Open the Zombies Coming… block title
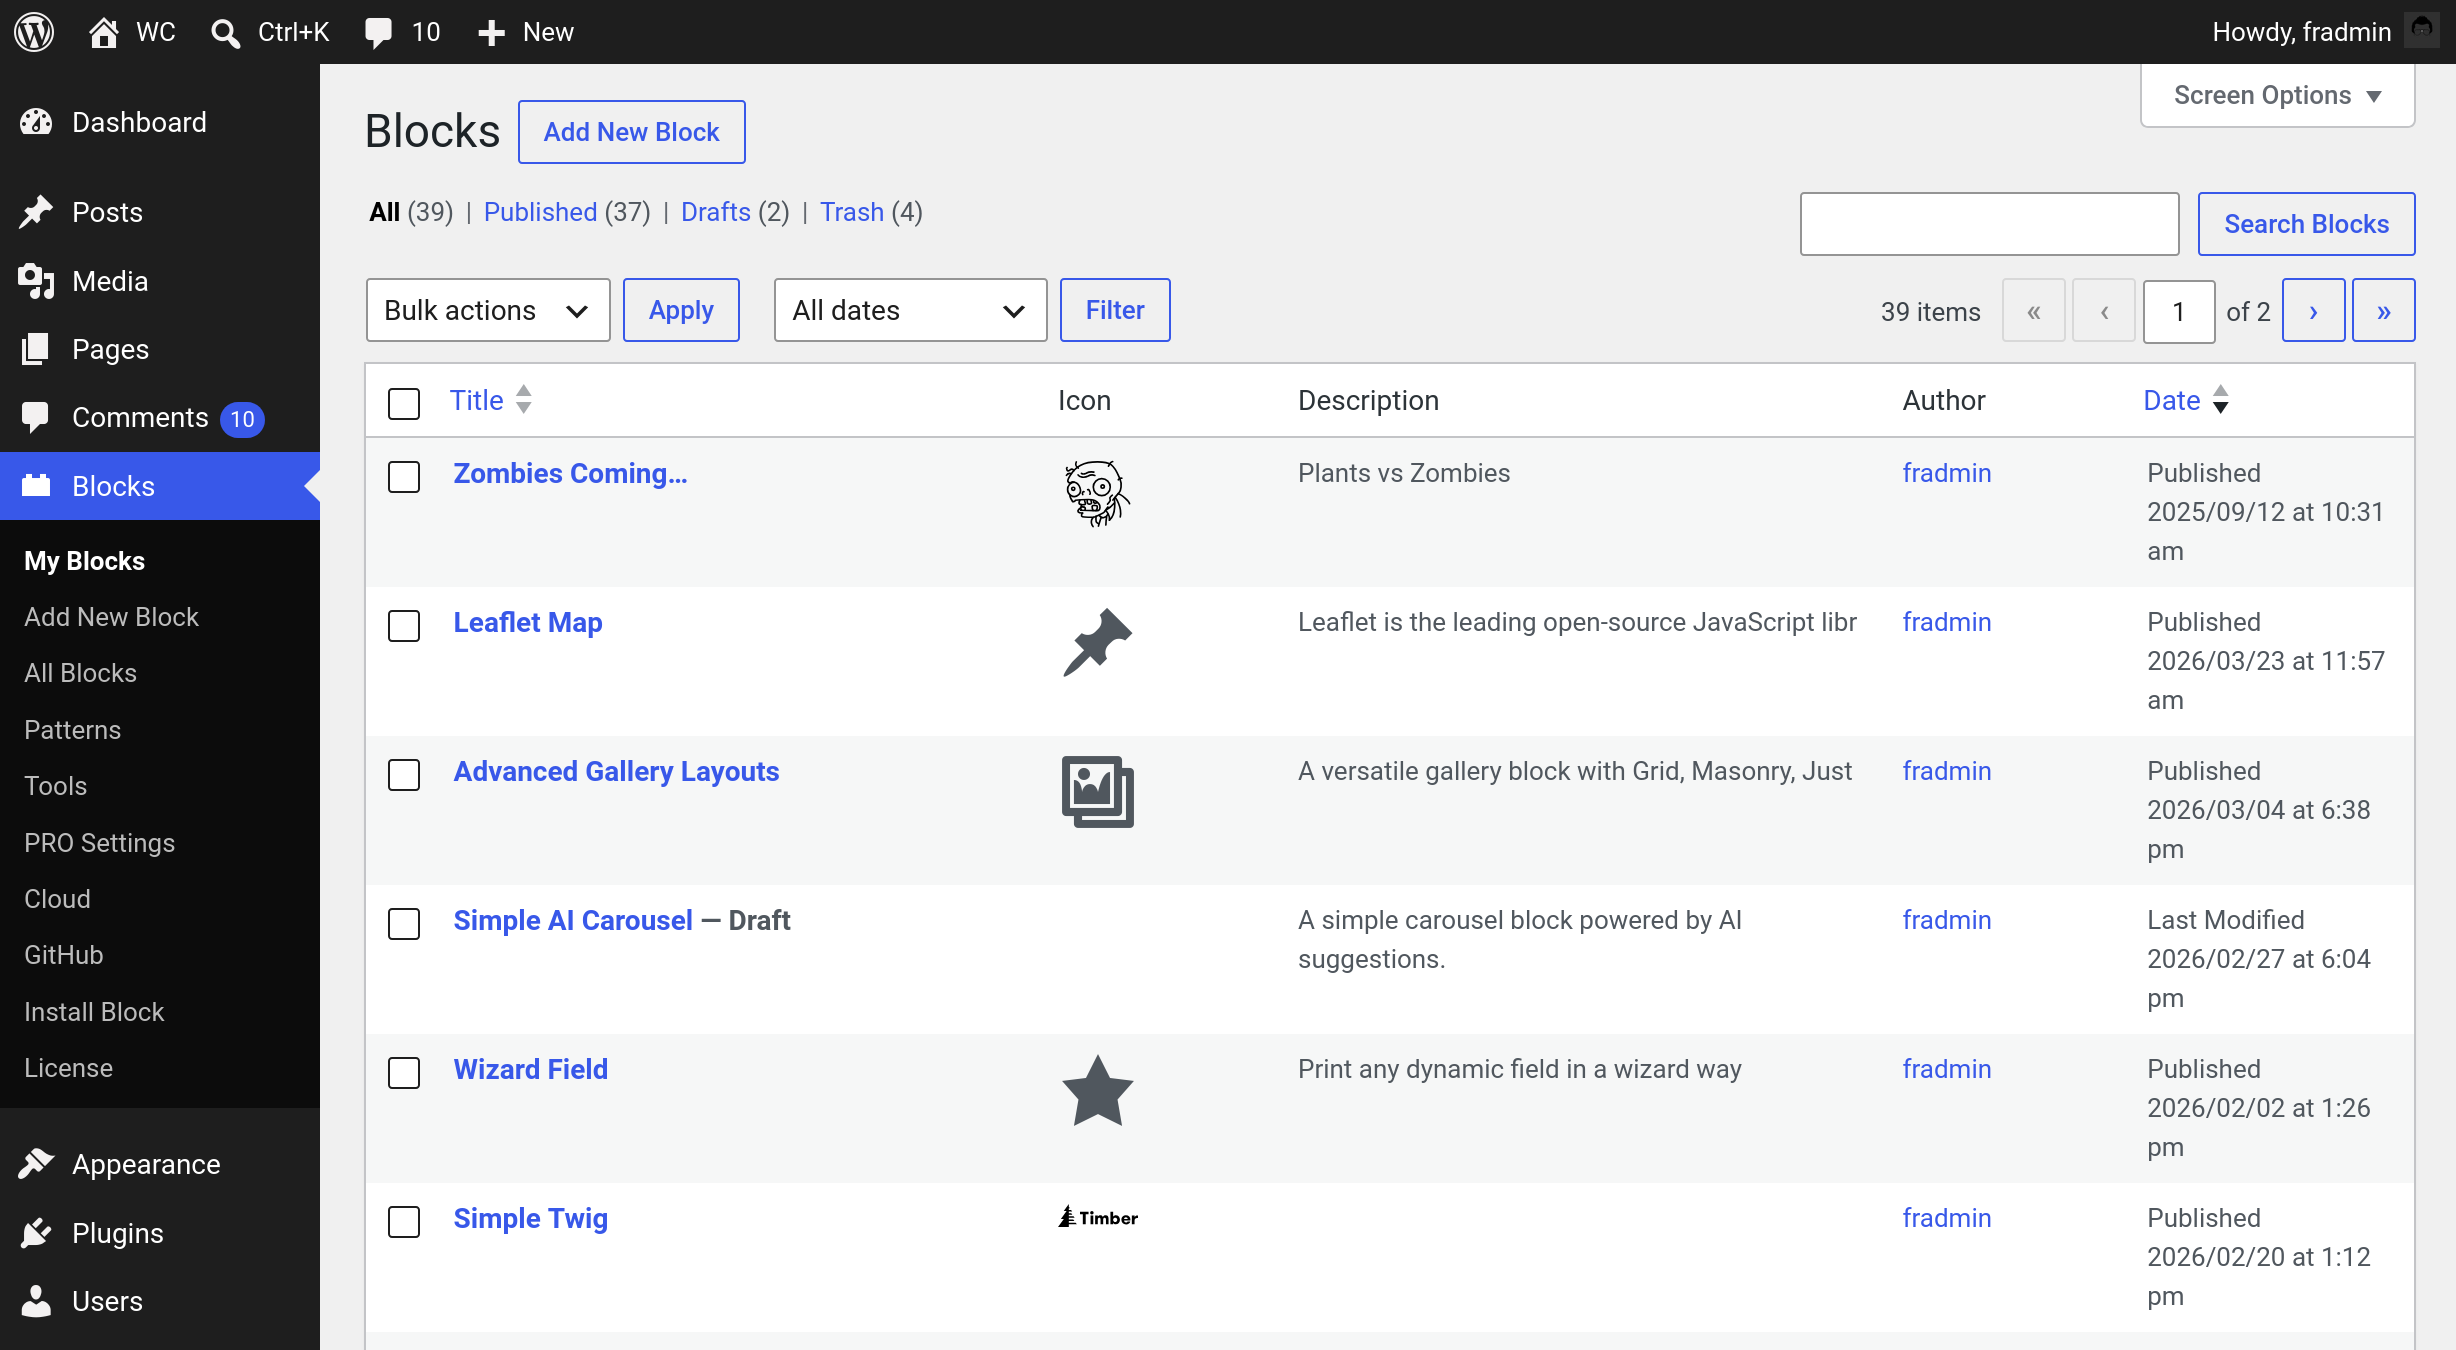This screenshot has height=1350, width=2456. pos(570,473)
